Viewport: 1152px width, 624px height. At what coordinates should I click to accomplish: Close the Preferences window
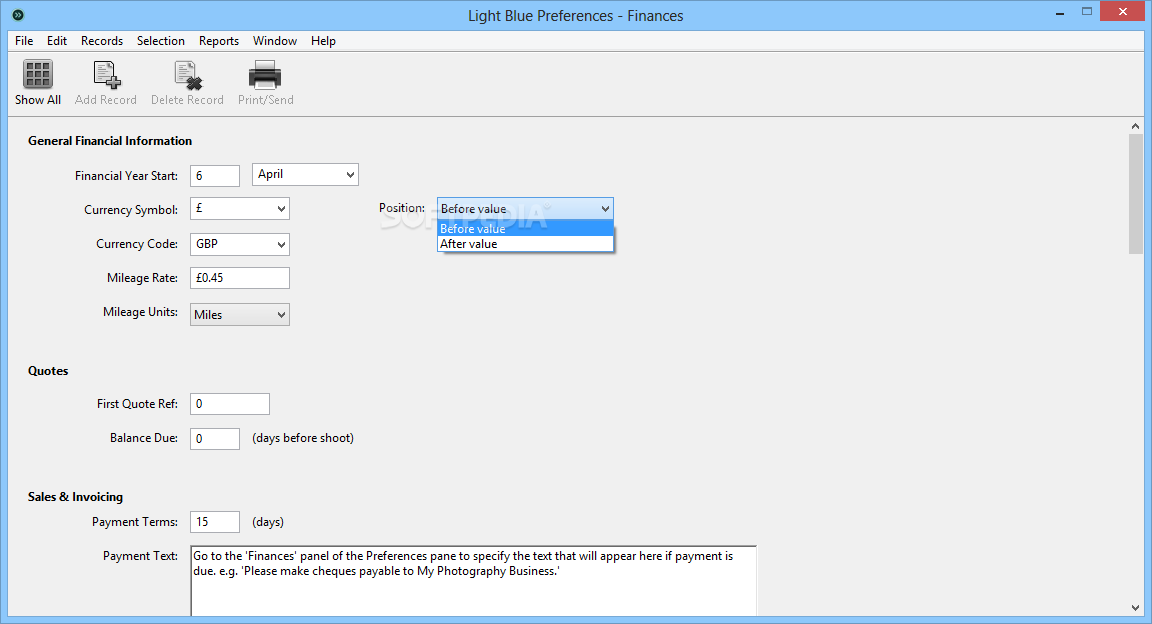click(x=1123, y=12)
